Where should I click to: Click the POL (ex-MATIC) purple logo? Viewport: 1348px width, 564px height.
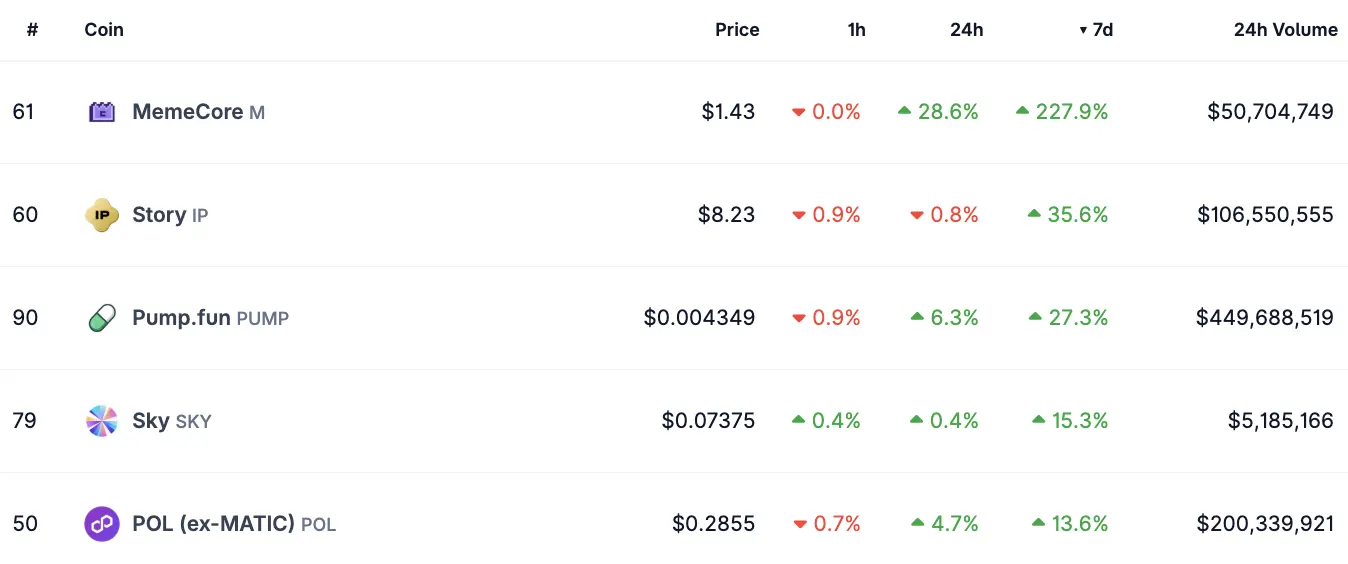[x=102, y=524]
